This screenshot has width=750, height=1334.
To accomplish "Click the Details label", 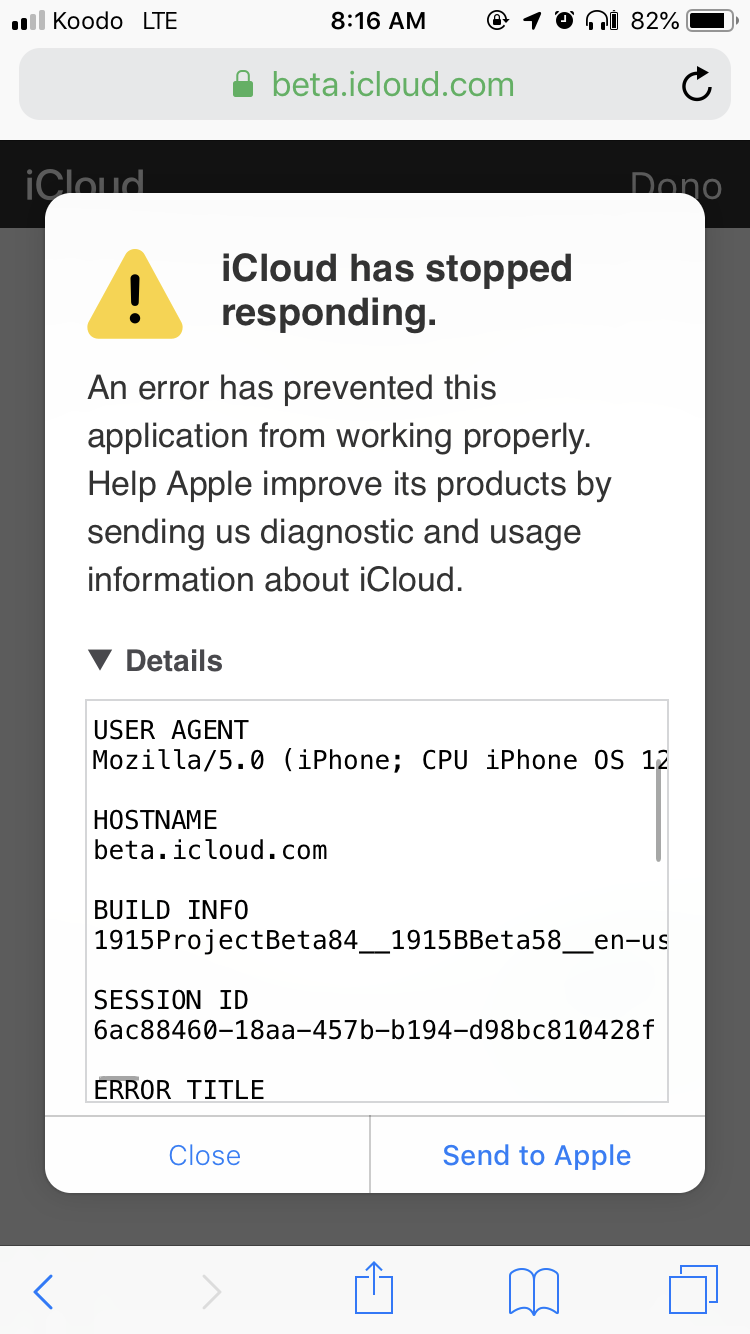I will [174, 661].
